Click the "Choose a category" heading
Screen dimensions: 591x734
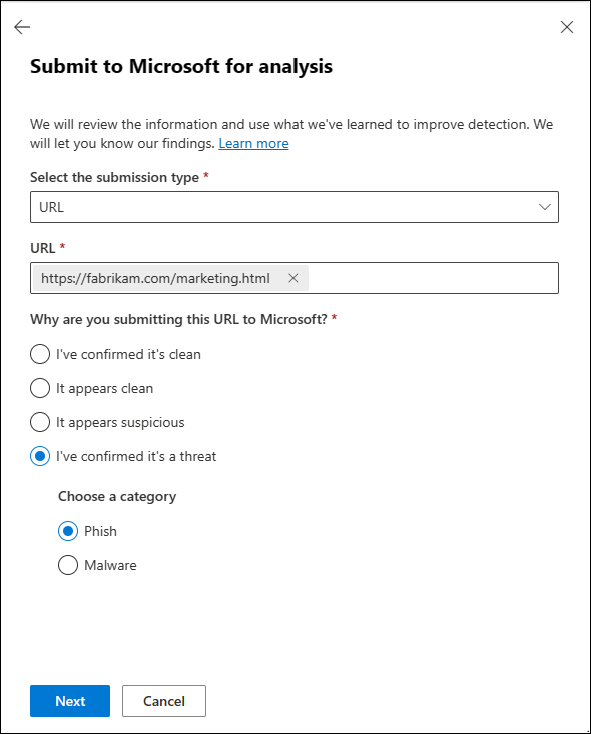point(117,497)
